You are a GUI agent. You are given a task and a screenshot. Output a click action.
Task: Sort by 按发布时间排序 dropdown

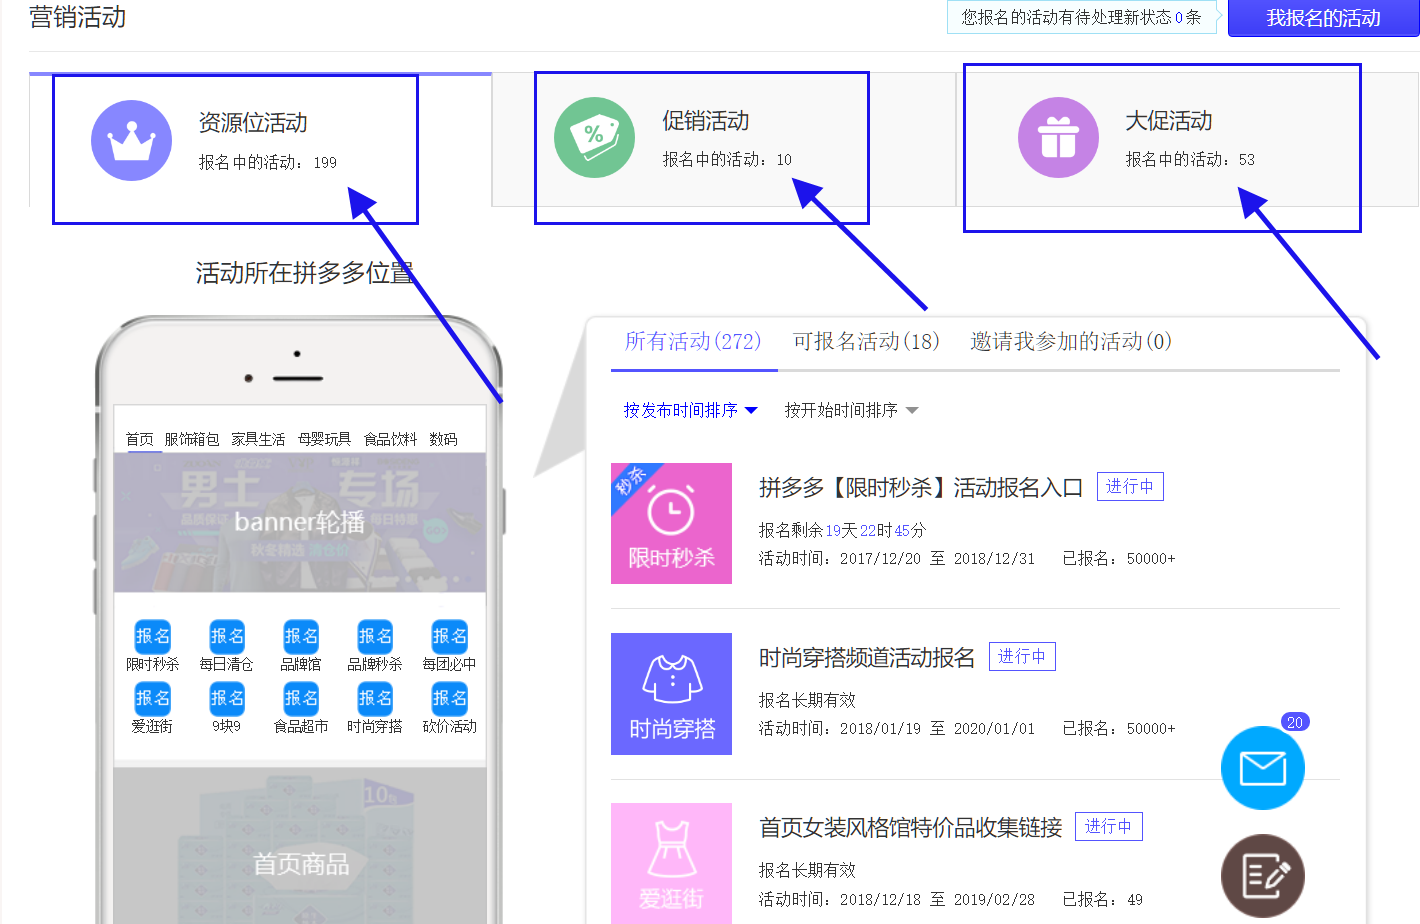(690, 410)
